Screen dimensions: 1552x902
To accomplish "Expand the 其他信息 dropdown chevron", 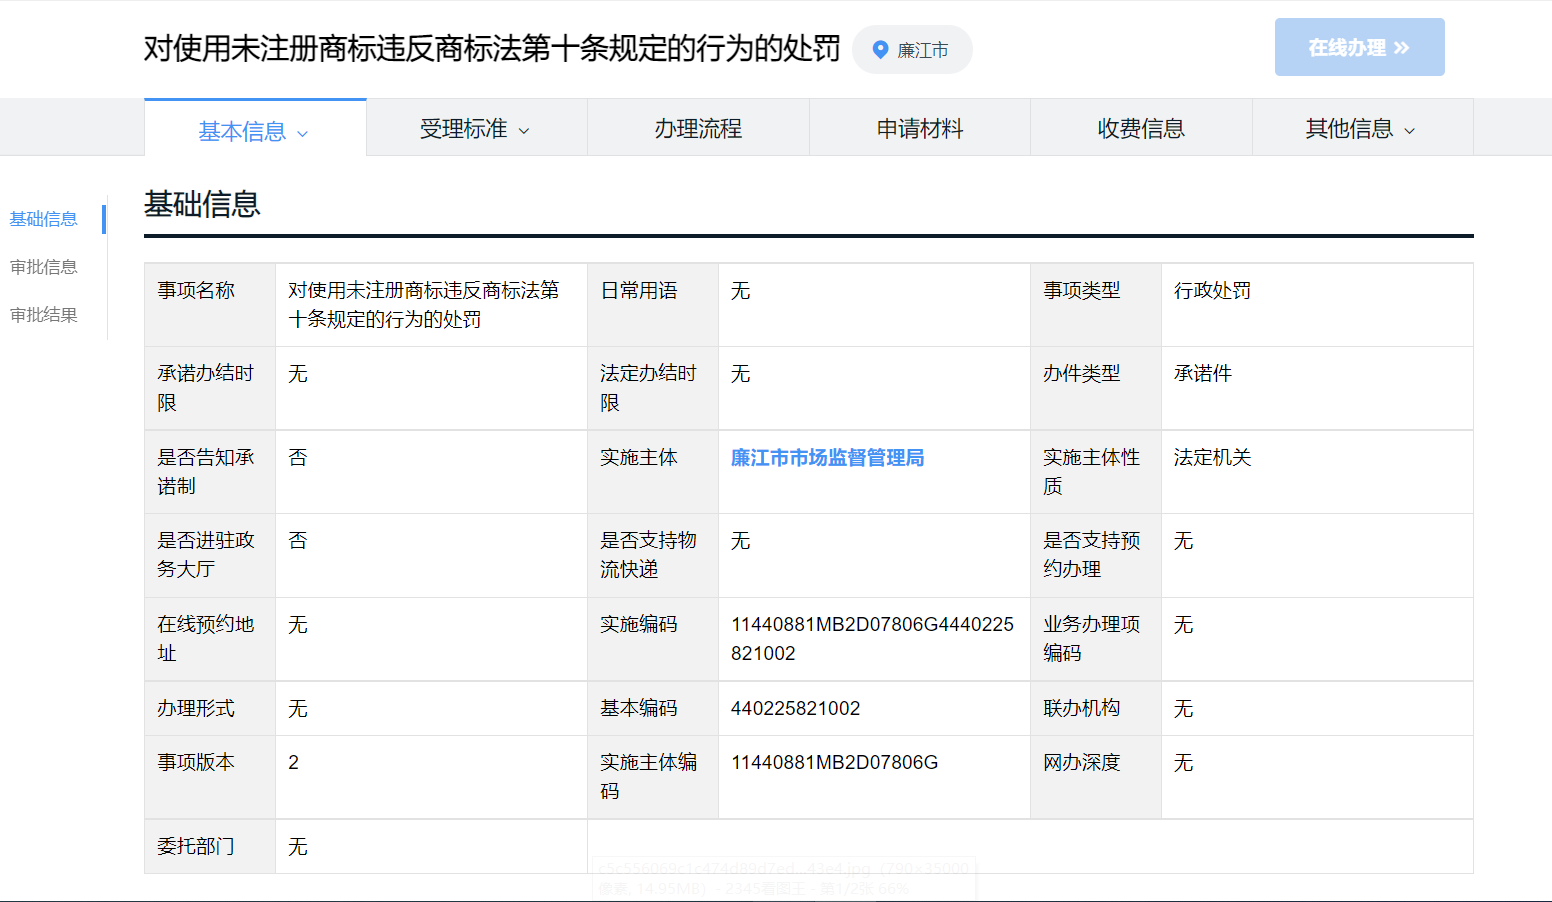I will 1410,131.
